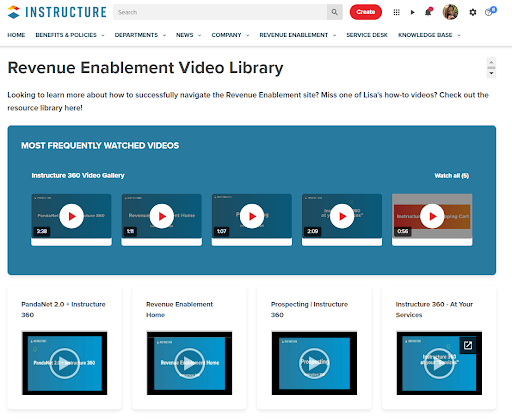Play PandaNet 2.0 + Instructure 360 card video
The image size is (512, 419).
(65, 363)
